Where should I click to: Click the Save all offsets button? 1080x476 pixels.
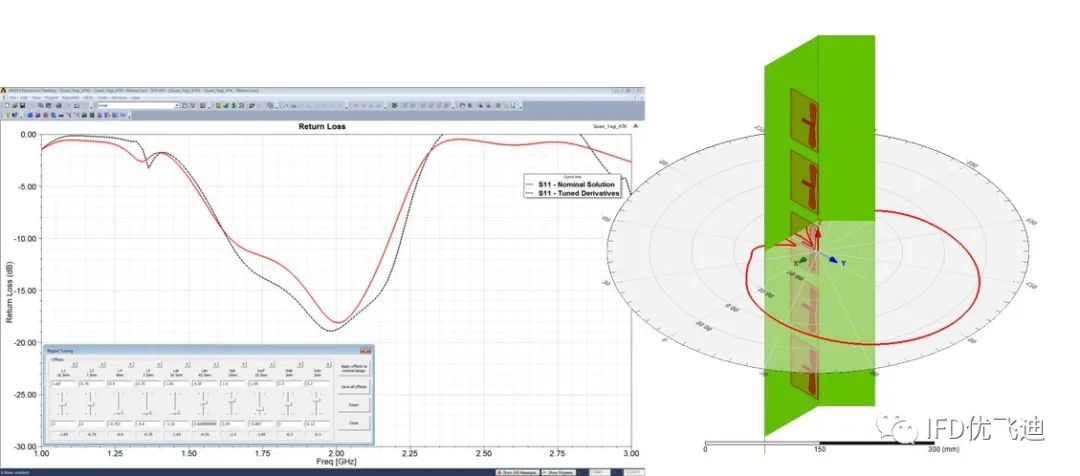354,386
